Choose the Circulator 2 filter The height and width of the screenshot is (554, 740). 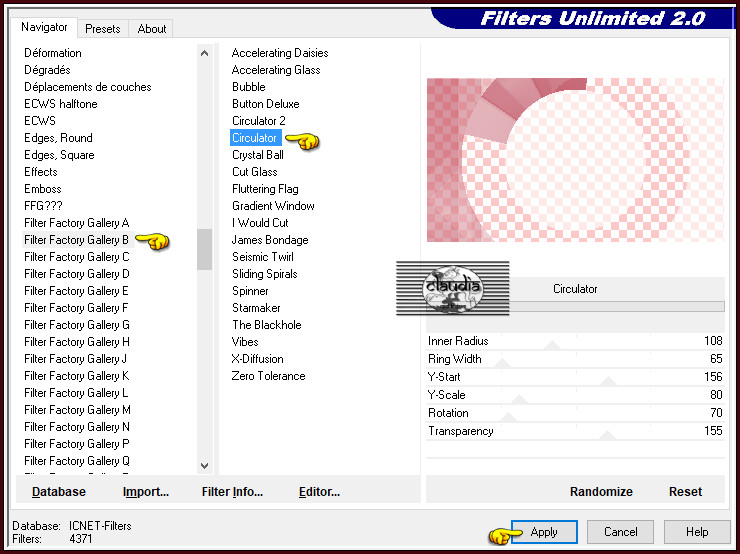(259, 121)
